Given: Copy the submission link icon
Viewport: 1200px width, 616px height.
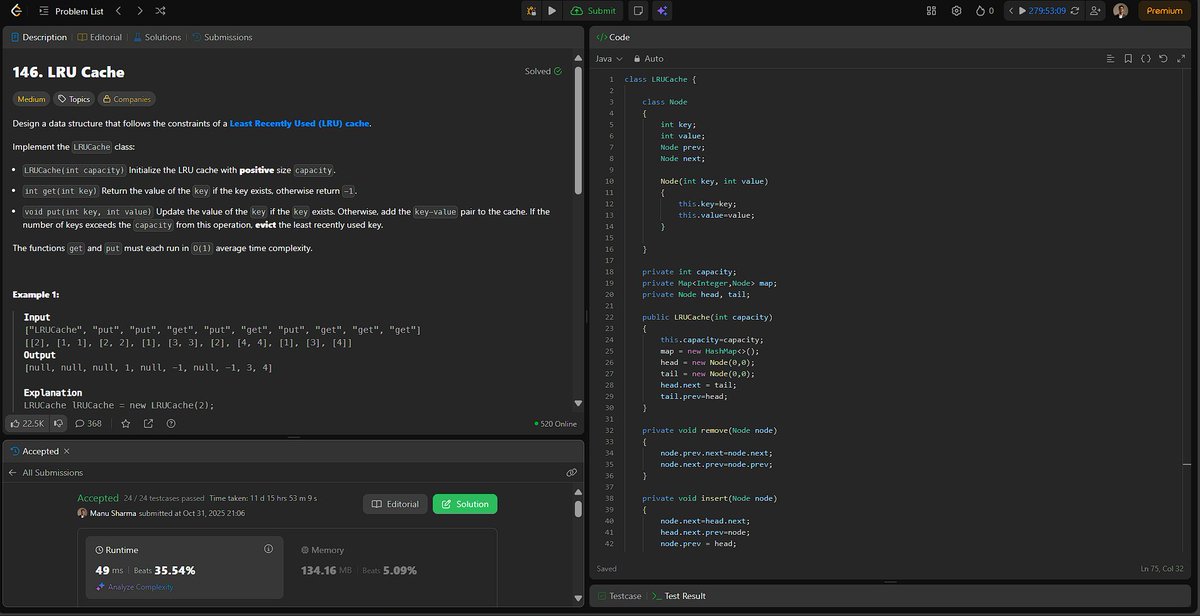Looking at the screenshot, I should [571, 472].
